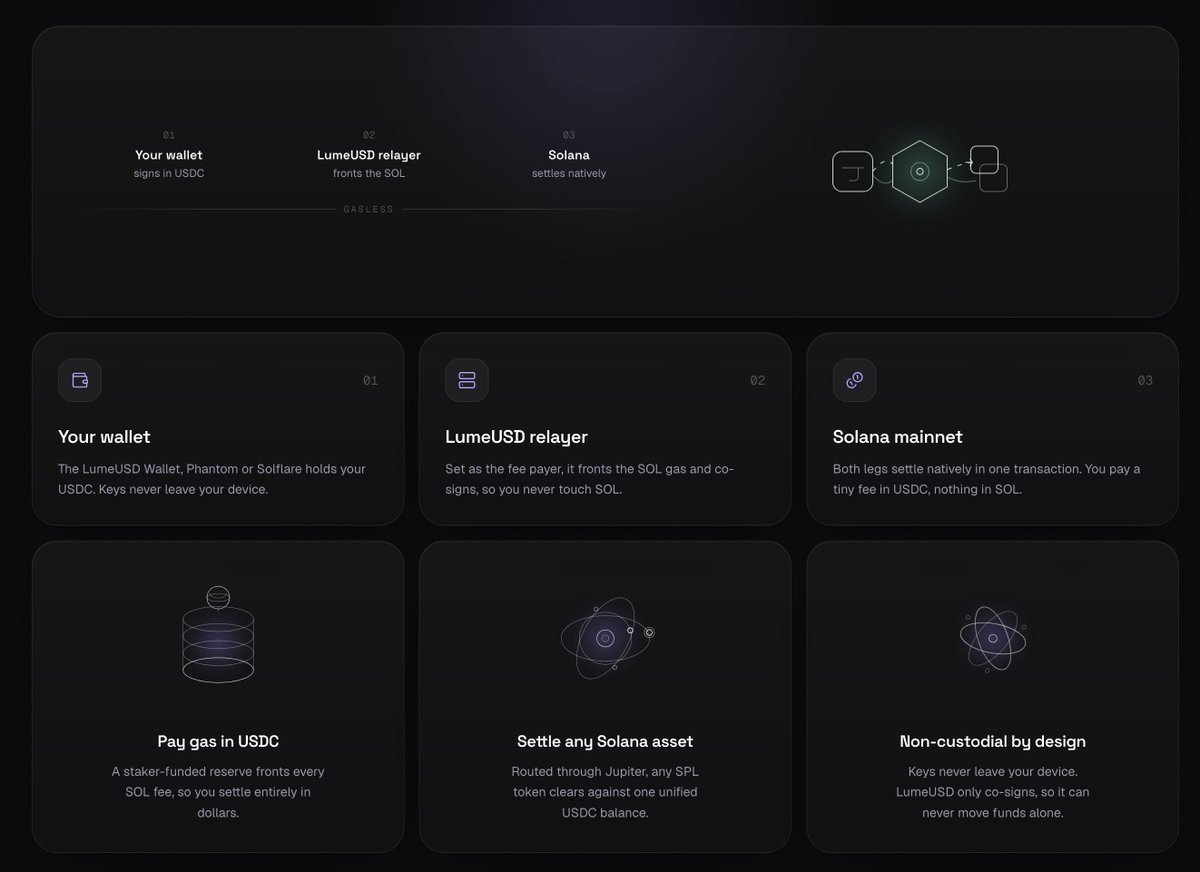Select the 'Your wallet' step in top flow

pyautogui.click(x=169, y=155)
